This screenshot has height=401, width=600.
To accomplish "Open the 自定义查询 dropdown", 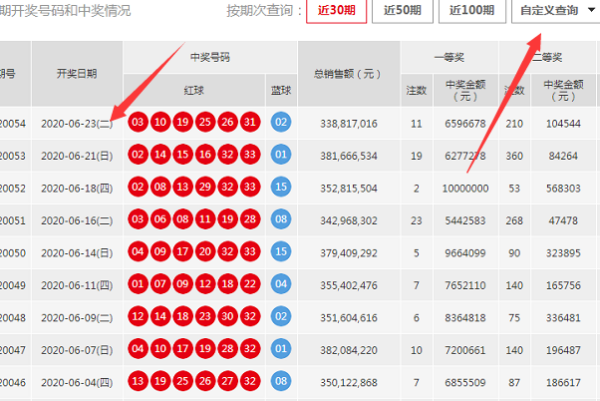I will click(554, 12).
